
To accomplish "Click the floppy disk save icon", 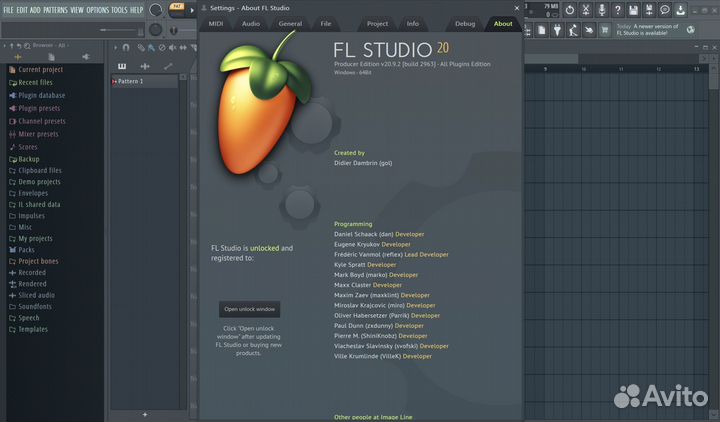I will pos(633,10).
